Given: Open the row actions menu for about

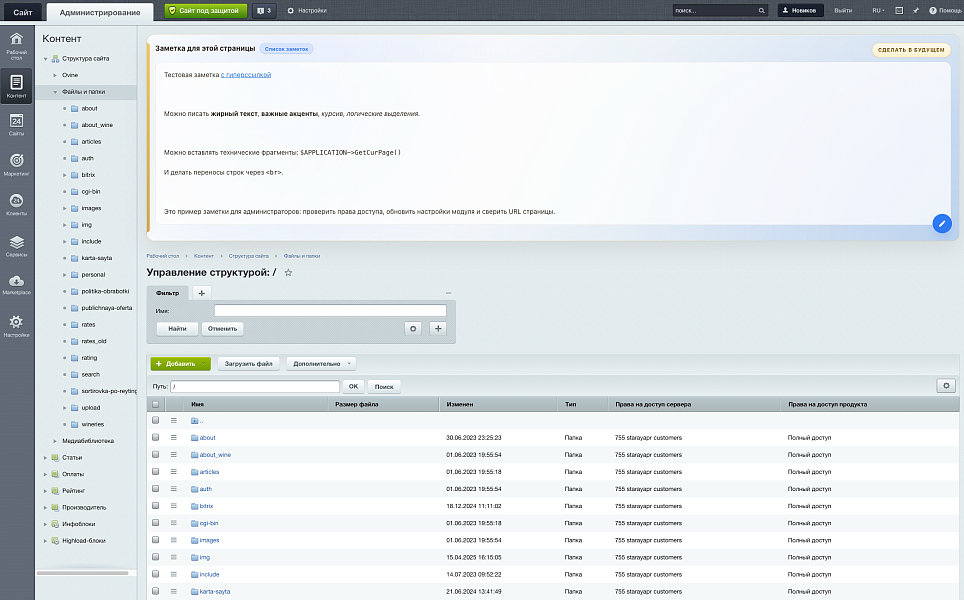Looking at the screenshot, I should point(174,438).
